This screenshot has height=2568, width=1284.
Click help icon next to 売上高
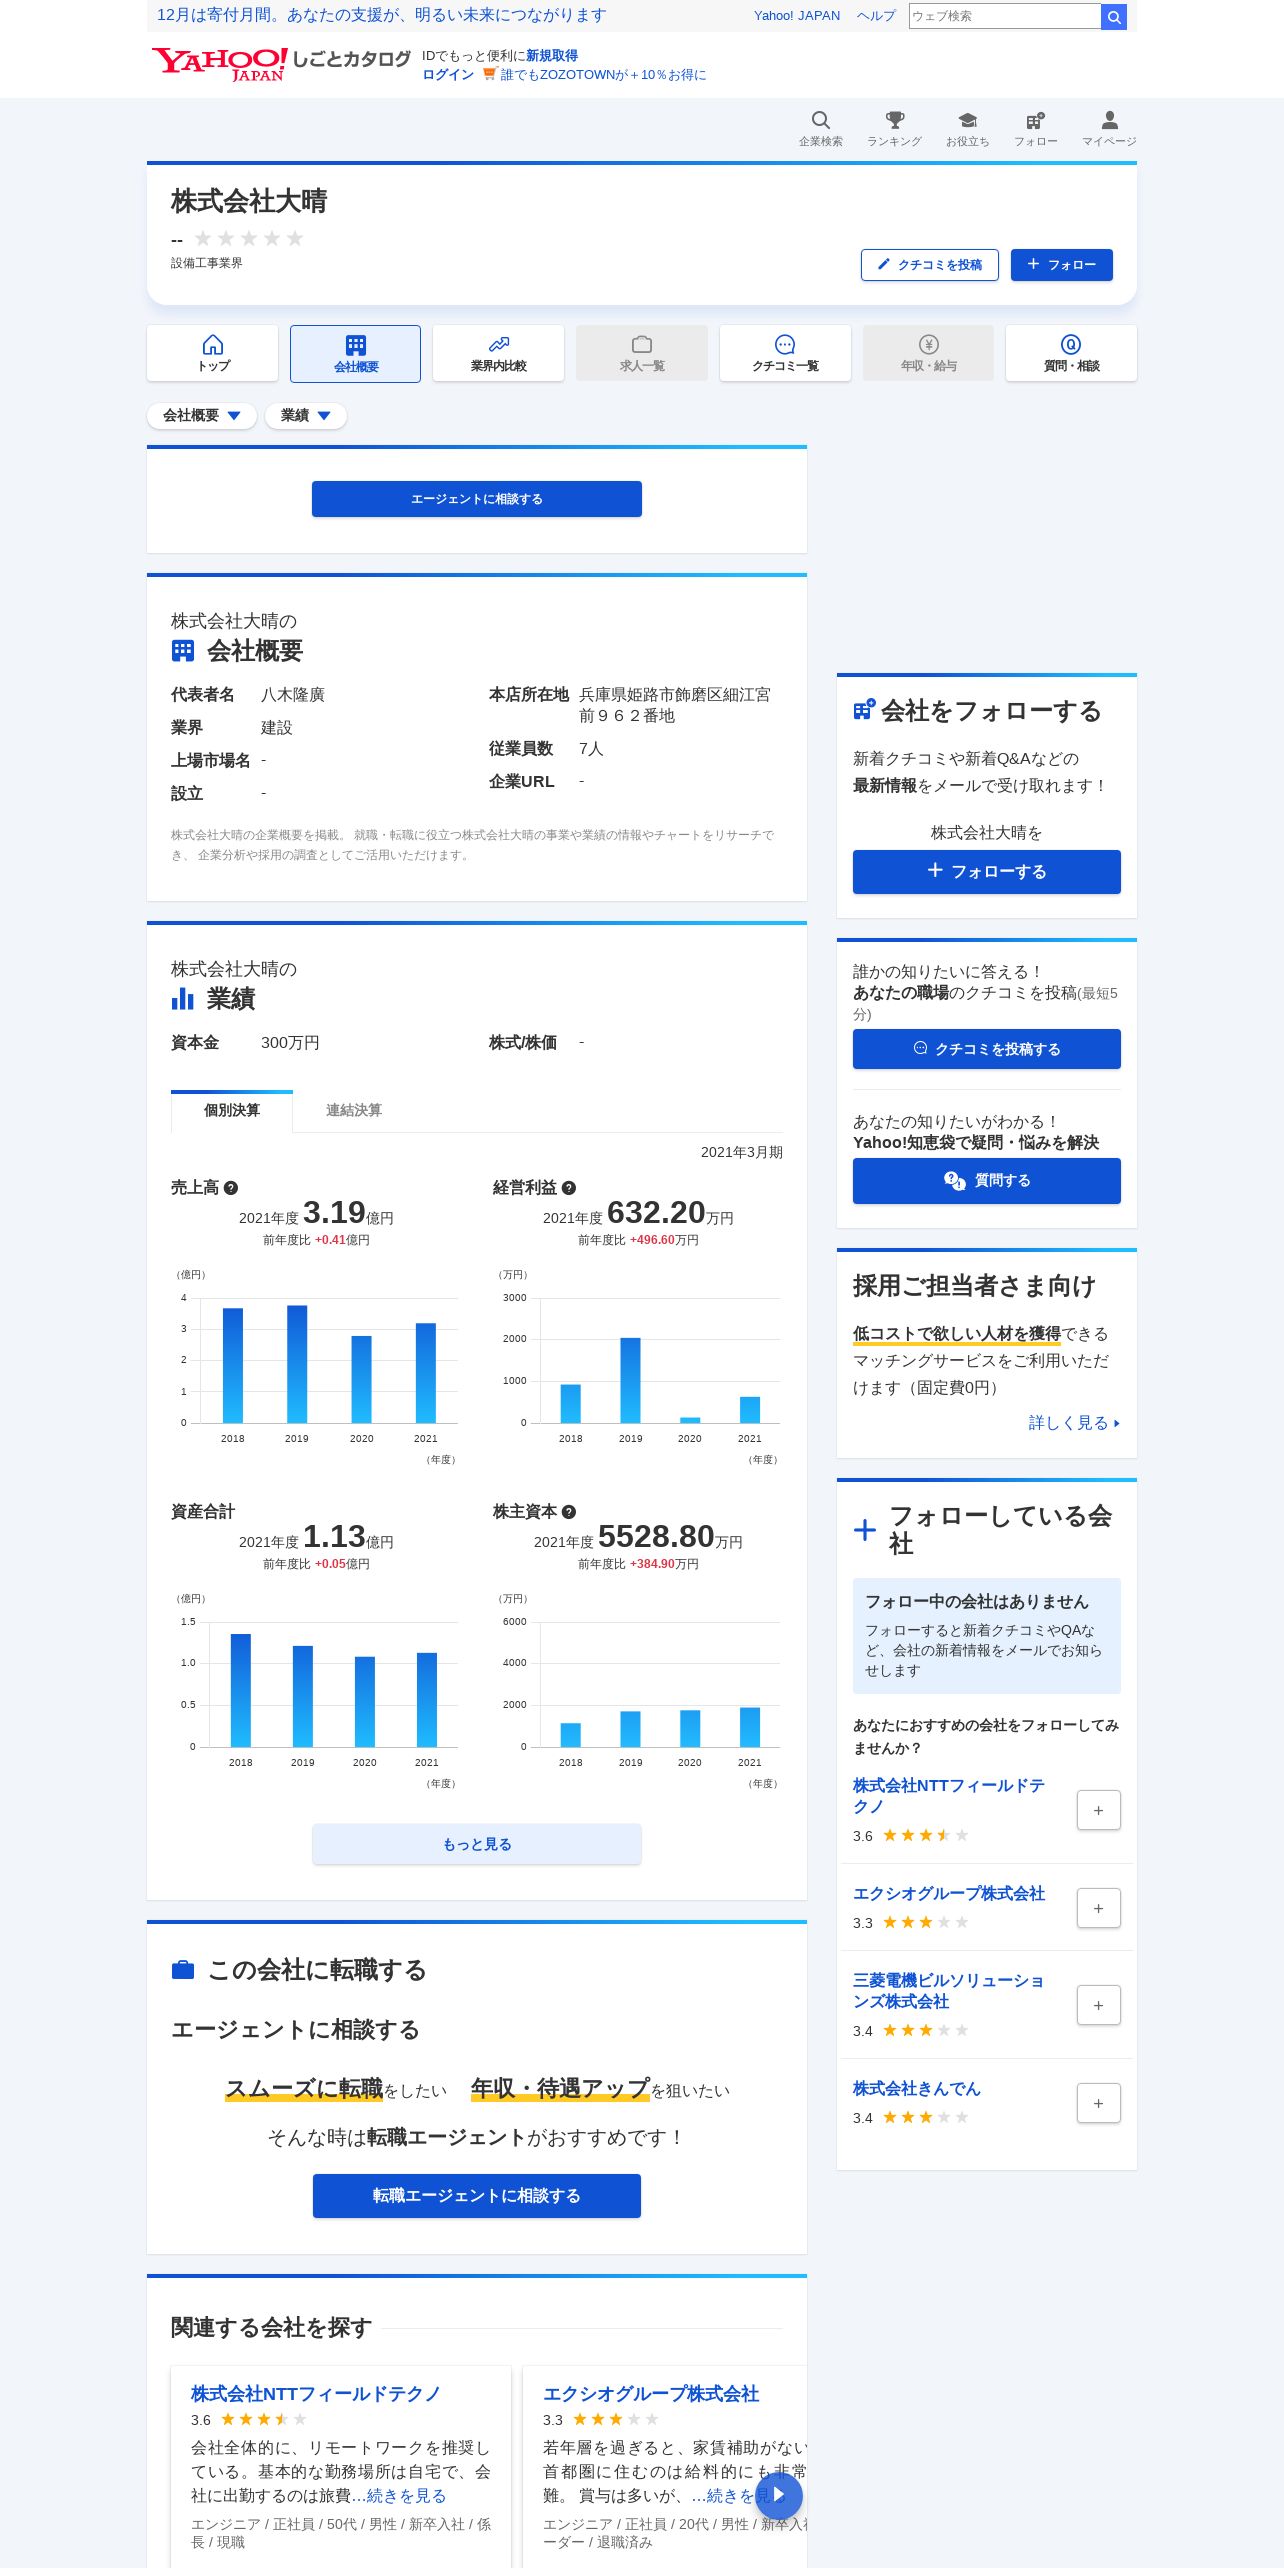point(231,1188)
